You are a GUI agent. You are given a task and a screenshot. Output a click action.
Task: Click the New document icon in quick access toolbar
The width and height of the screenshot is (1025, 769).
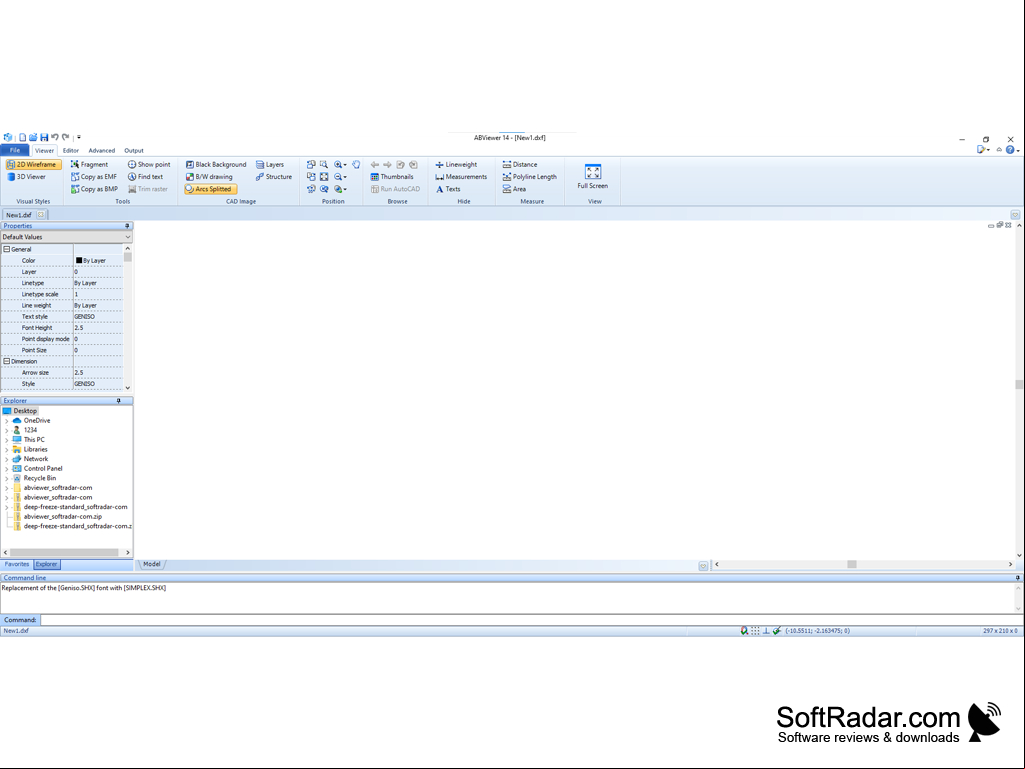(22, 137)
